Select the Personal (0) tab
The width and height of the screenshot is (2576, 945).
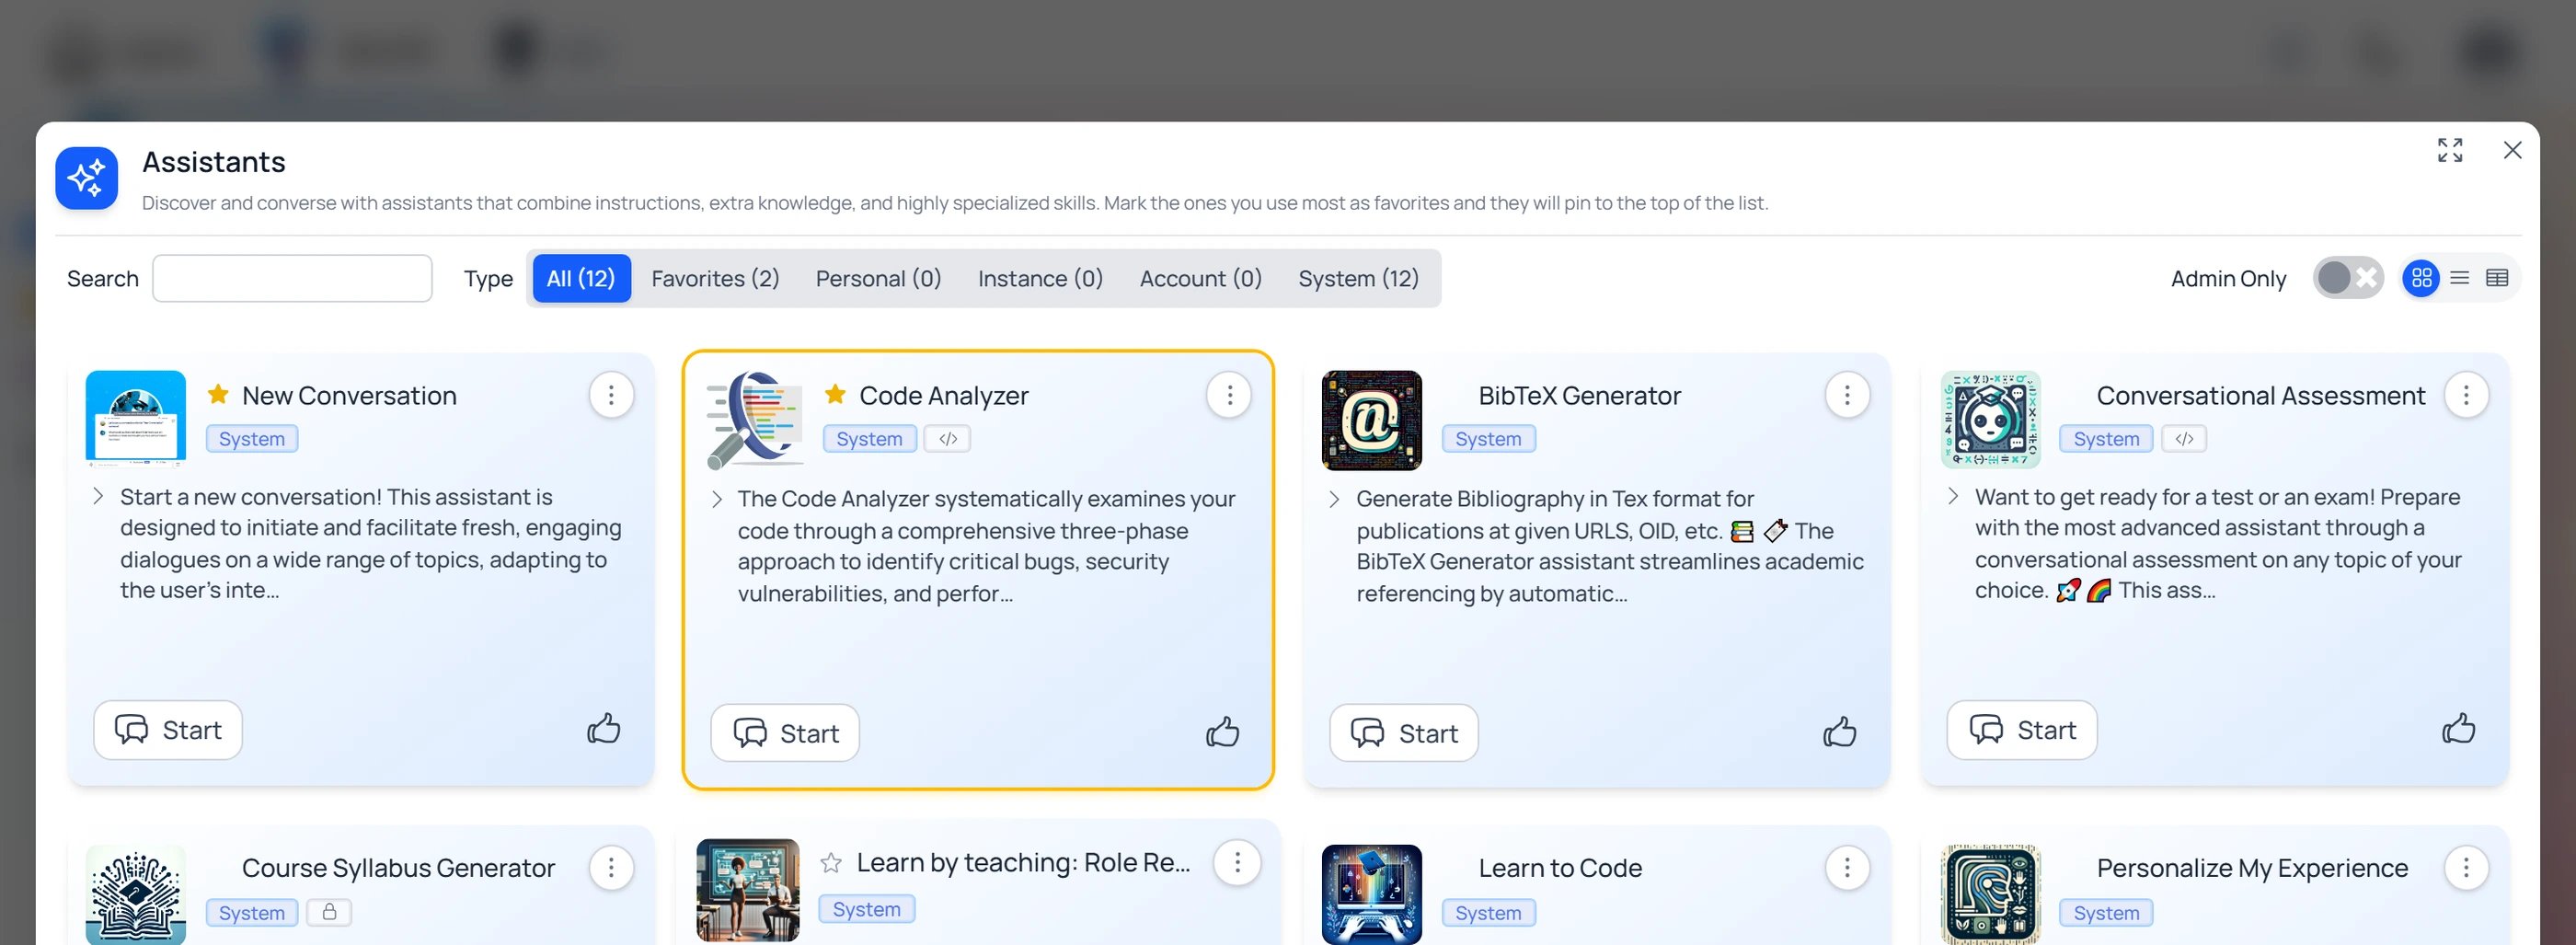point(878,278)
